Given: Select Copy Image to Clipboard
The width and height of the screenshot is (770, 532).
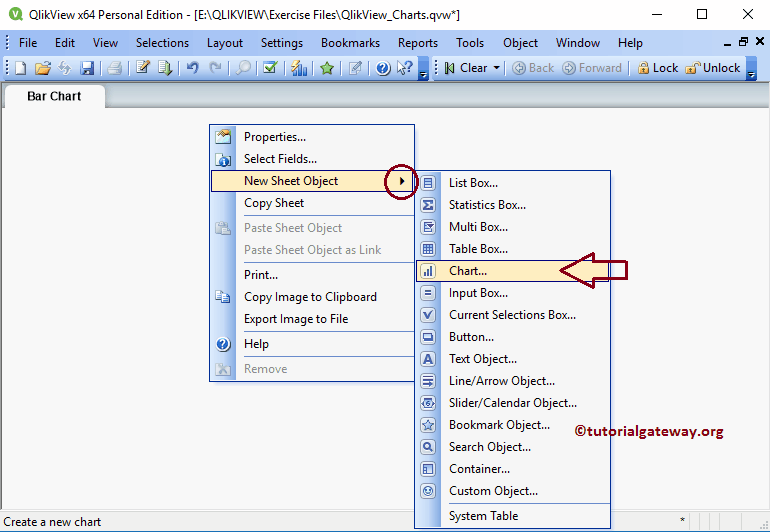Looking at the screenshot, I should pos(312,297).
